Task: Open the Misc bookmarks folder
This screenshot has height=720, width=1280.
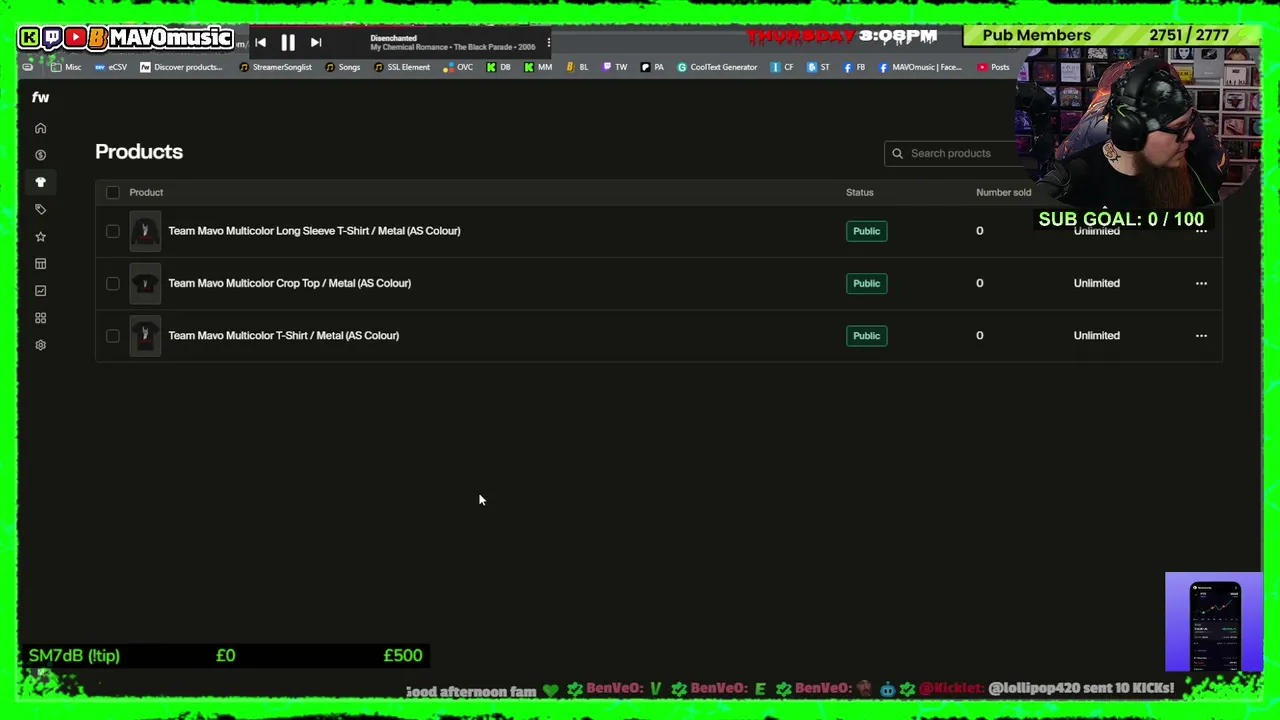Action: coord(66,67)
